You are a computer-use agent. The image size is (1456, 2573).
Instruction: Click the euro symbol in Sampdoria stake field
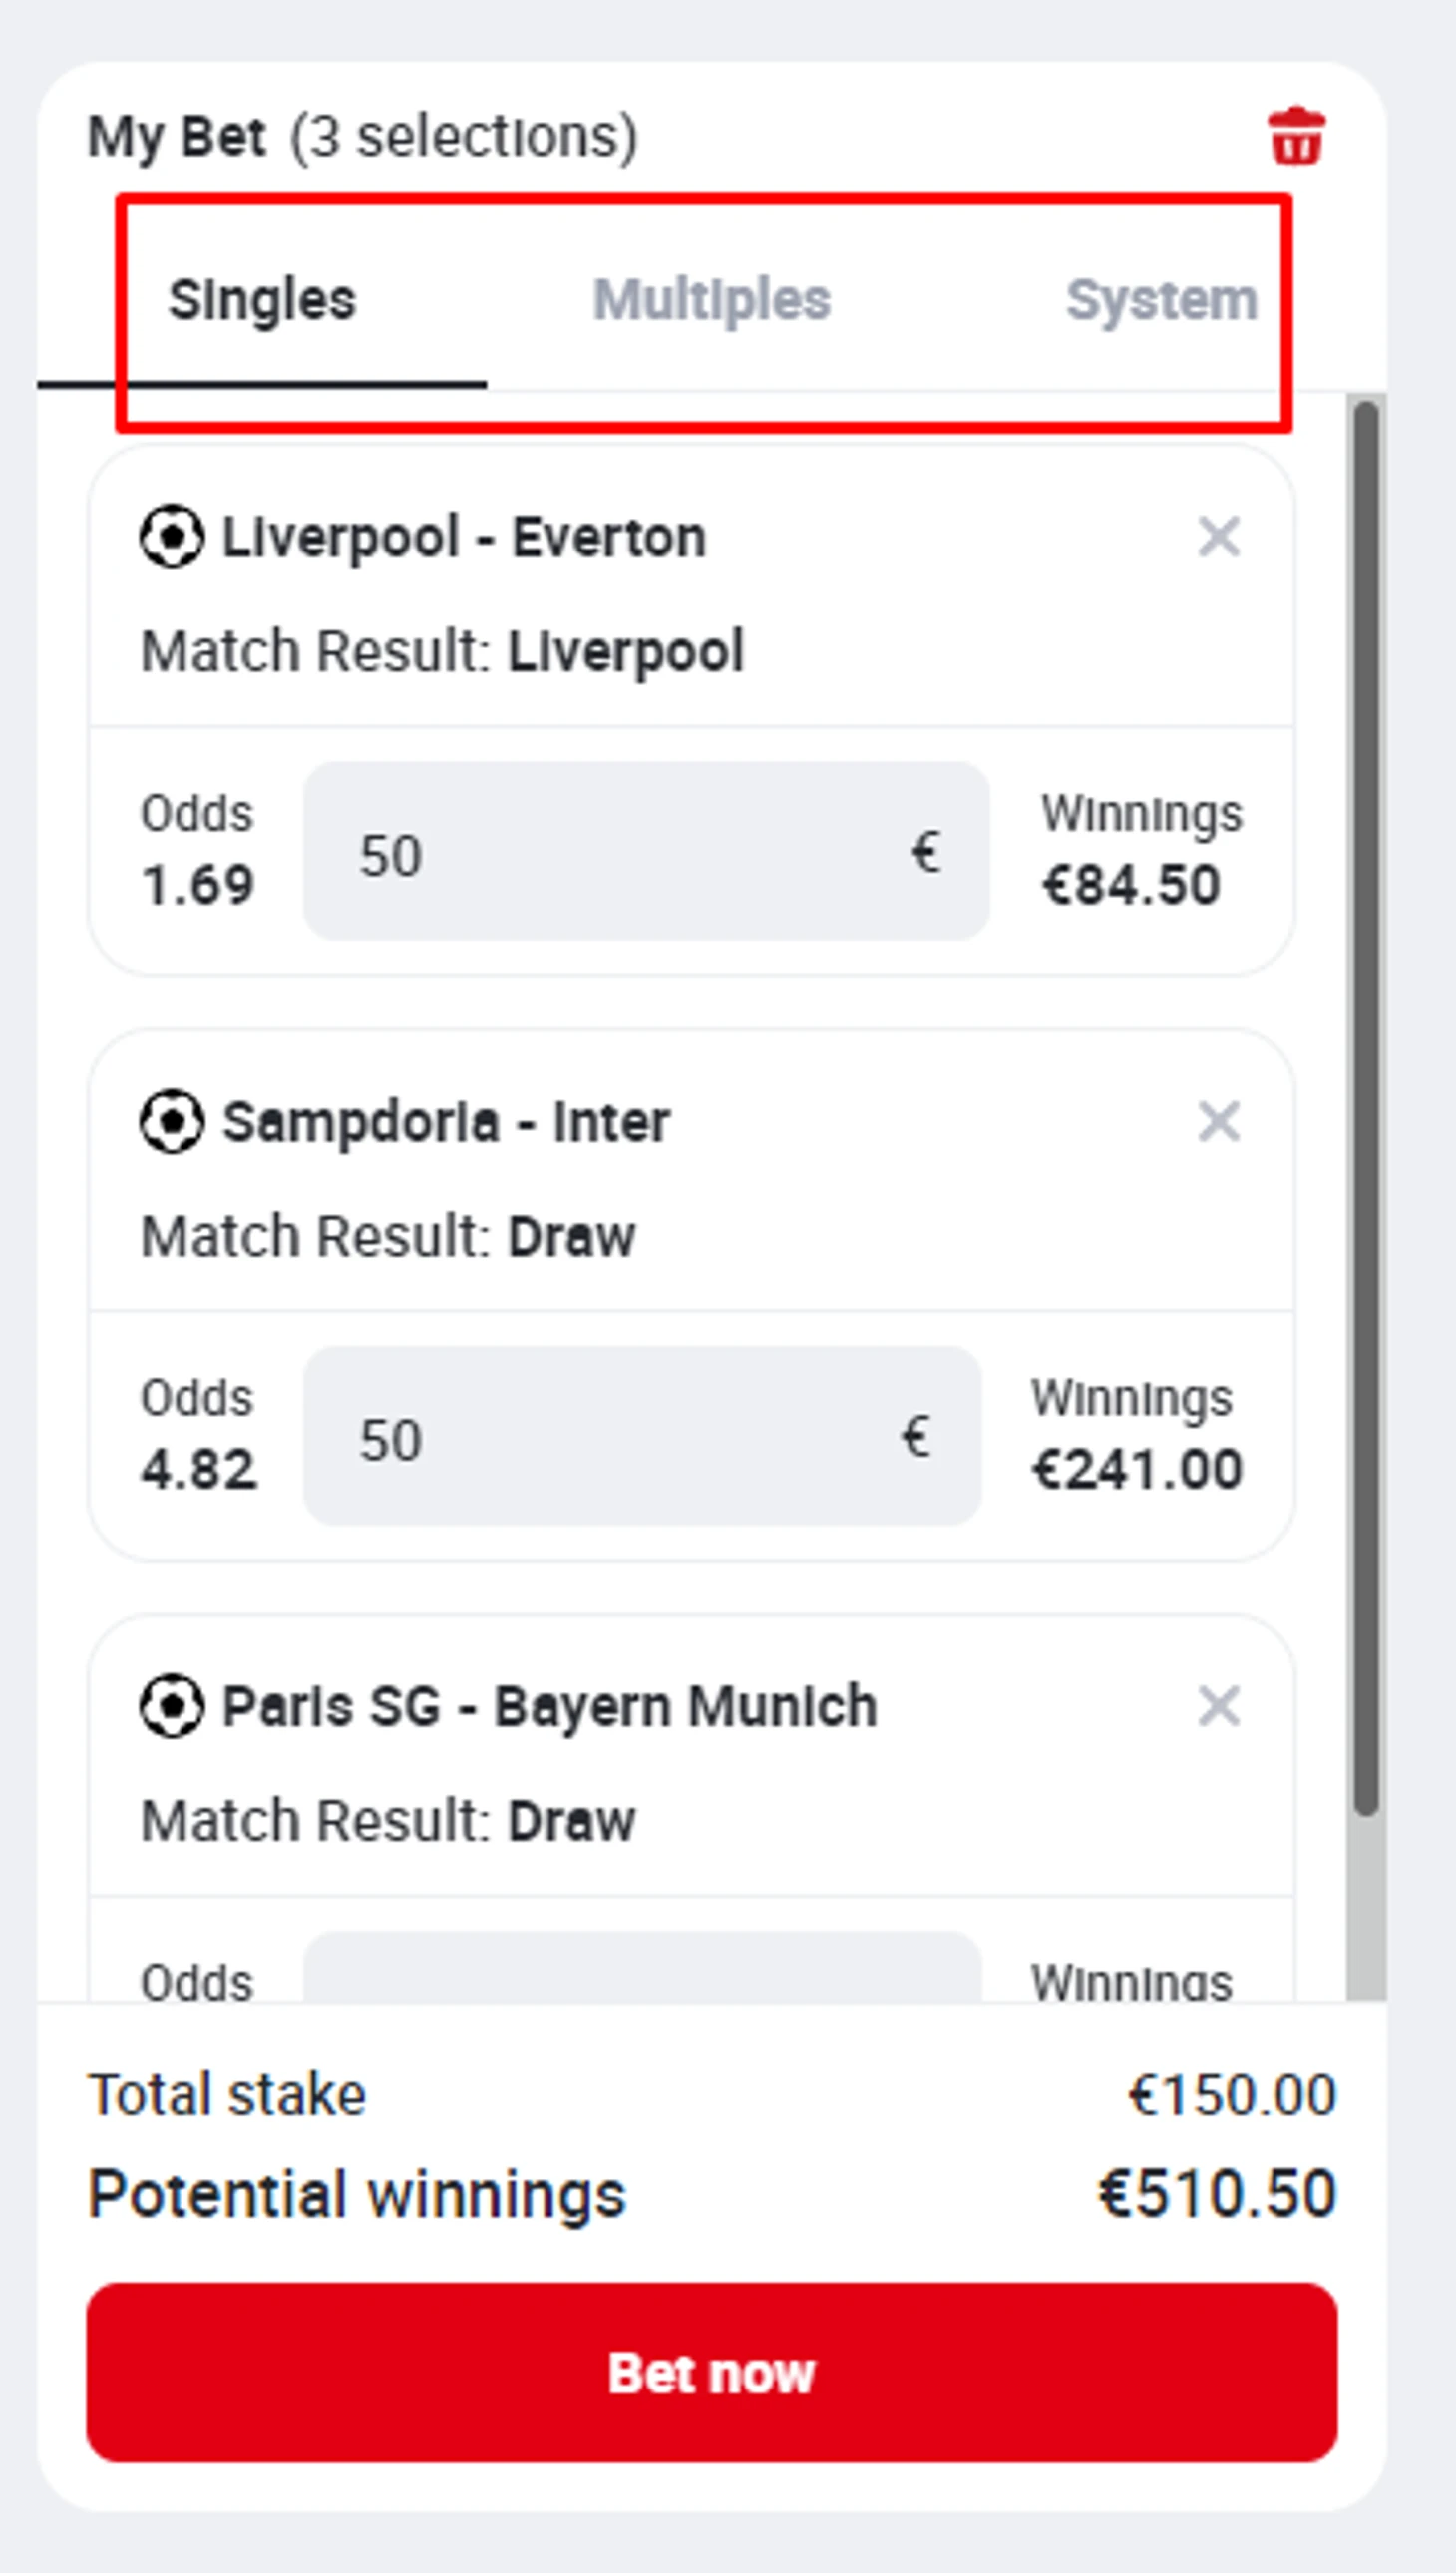click(x=916, y=1437)
